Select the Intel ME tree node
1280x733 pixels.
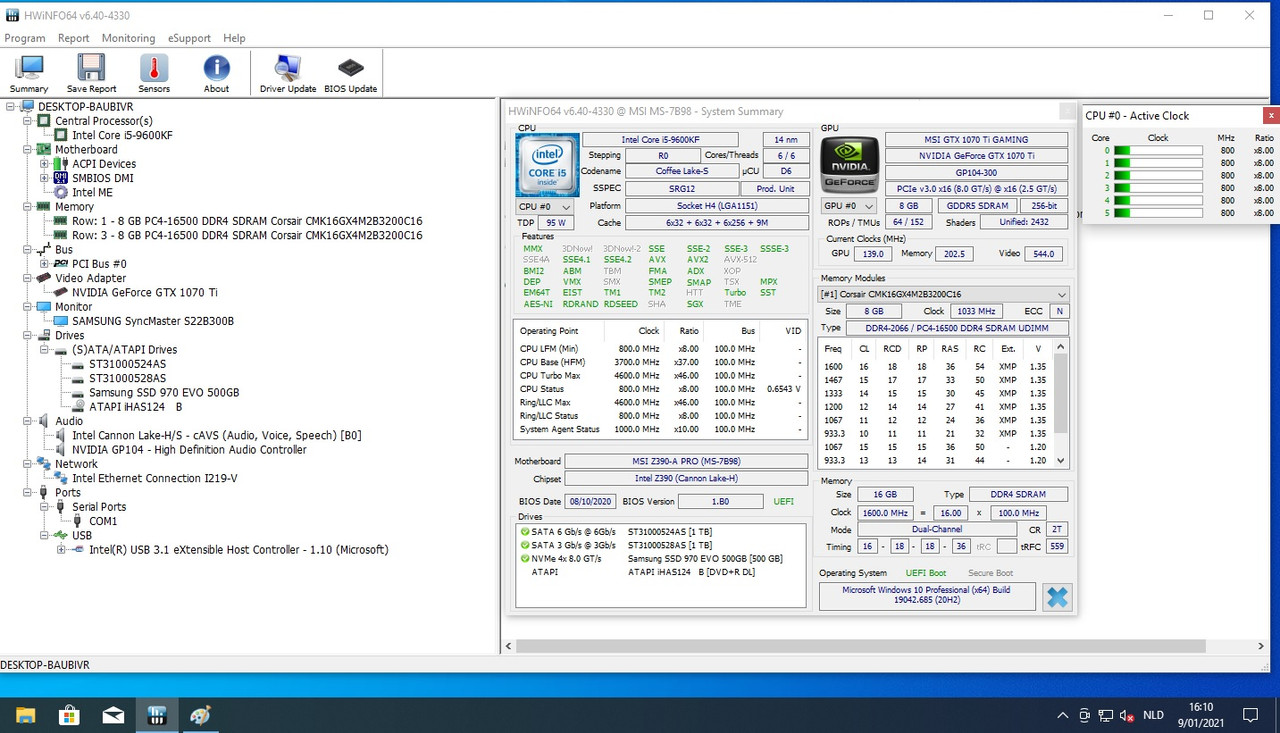pyautogui.click(x=91, y=192)
